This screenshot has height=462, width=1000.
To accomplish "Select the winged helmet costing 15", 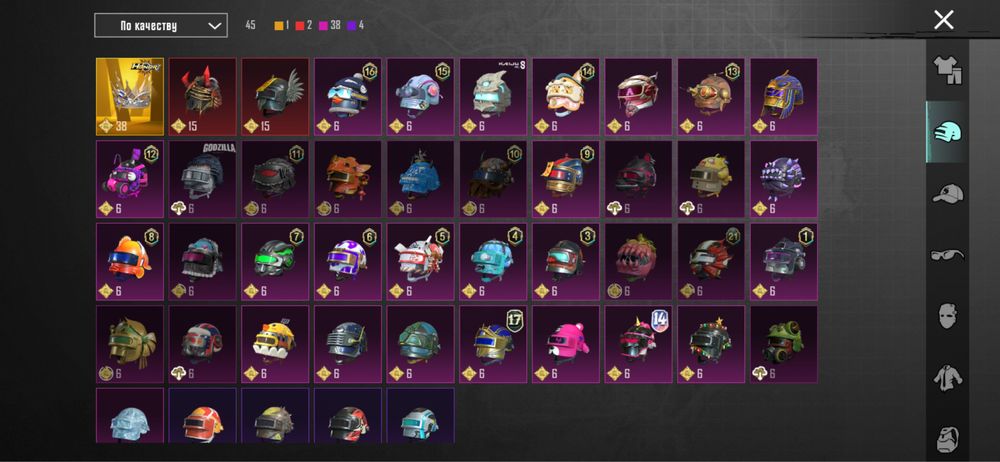I will 275,97.
